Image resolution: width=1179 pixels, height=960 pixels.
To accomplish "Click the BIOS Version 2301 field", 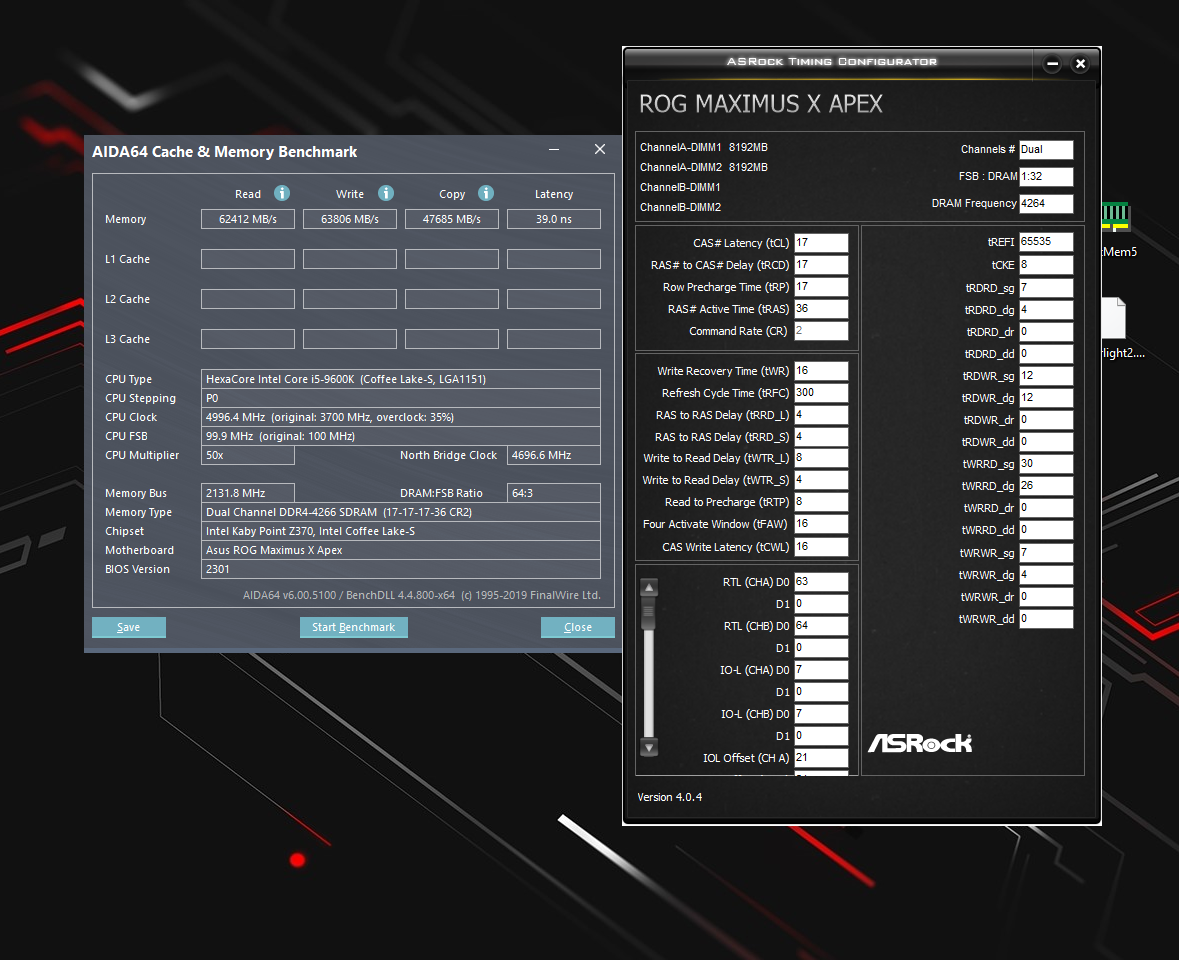I will 401,569.
